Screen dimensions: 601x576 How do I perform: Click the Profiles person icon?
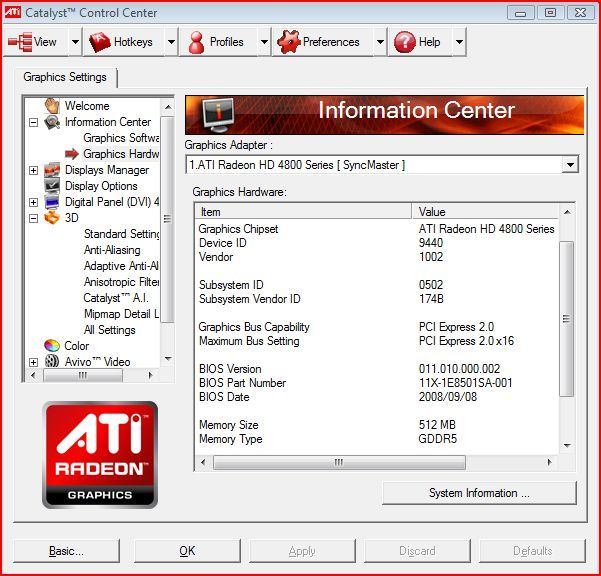coord(196,42)
